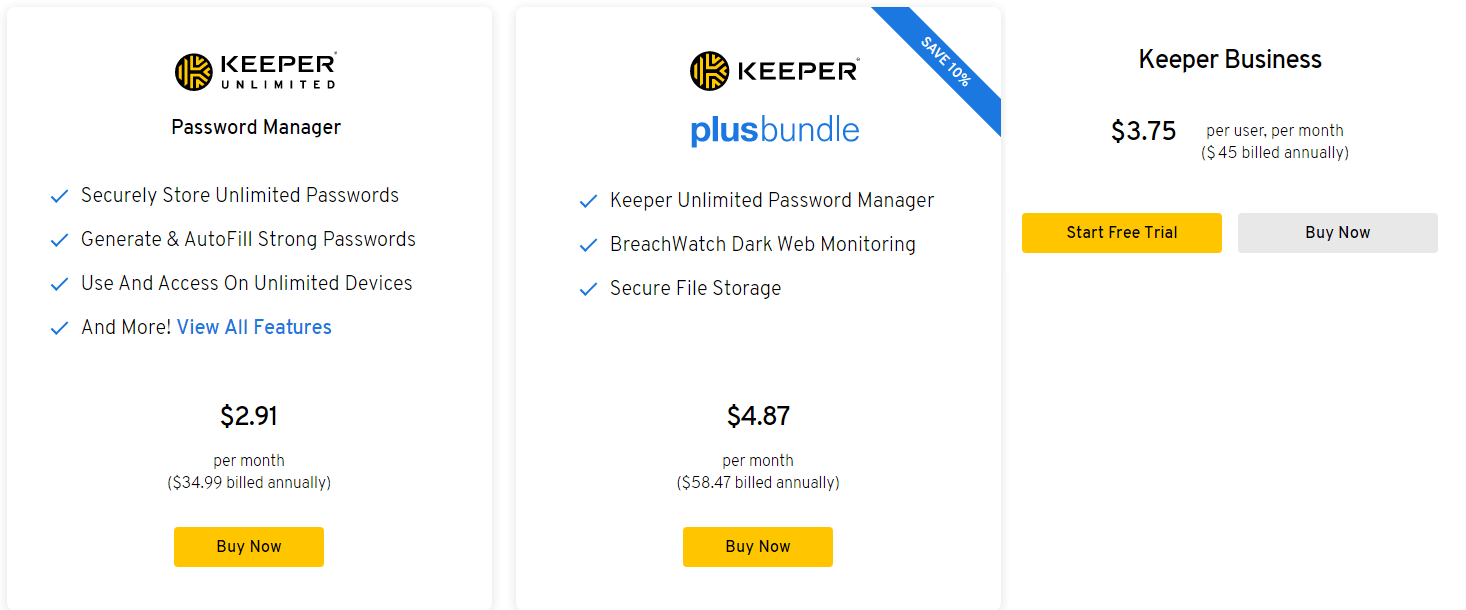Click the Keeper Plus Bundle logo icon

pyautogui.click(x=709, y=71)
